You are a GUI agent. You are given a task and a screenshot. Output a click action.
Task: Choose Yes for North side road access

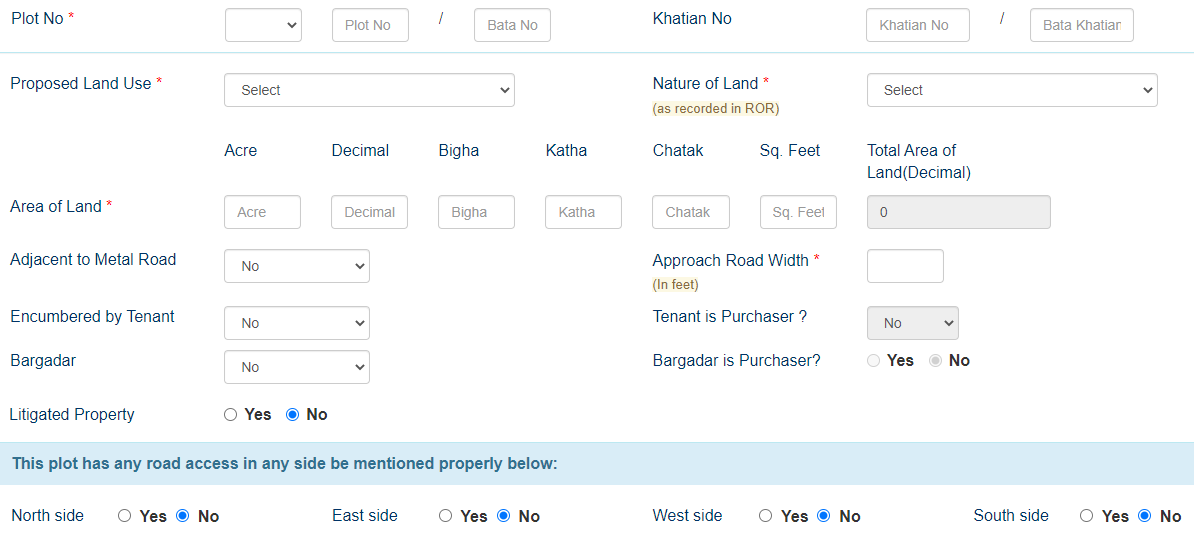(x=125, y=516)
